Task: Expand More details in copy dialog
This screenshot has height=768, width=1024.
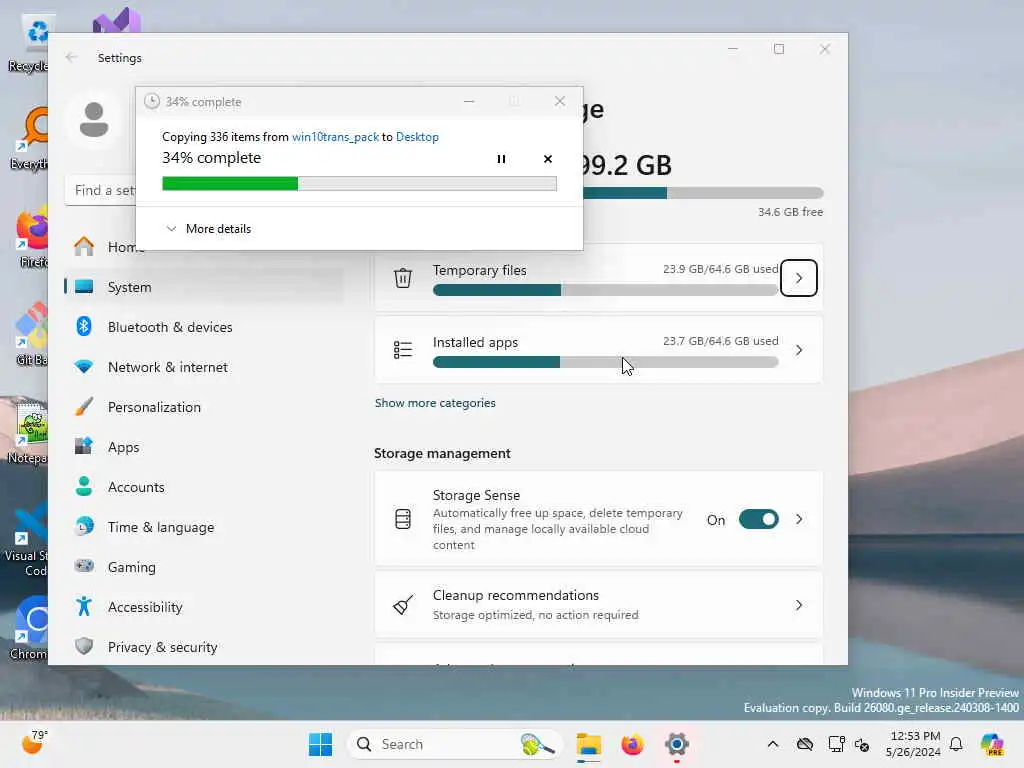Action: [x=208, y=229]
